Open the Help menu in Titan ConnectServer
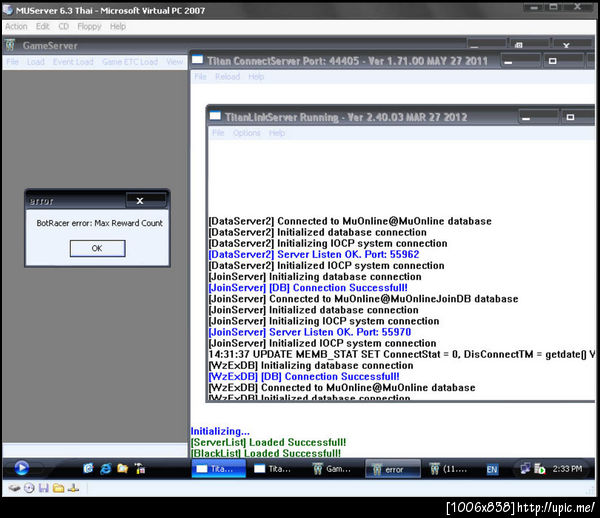 pyautogui.click(x=256, y=77)
